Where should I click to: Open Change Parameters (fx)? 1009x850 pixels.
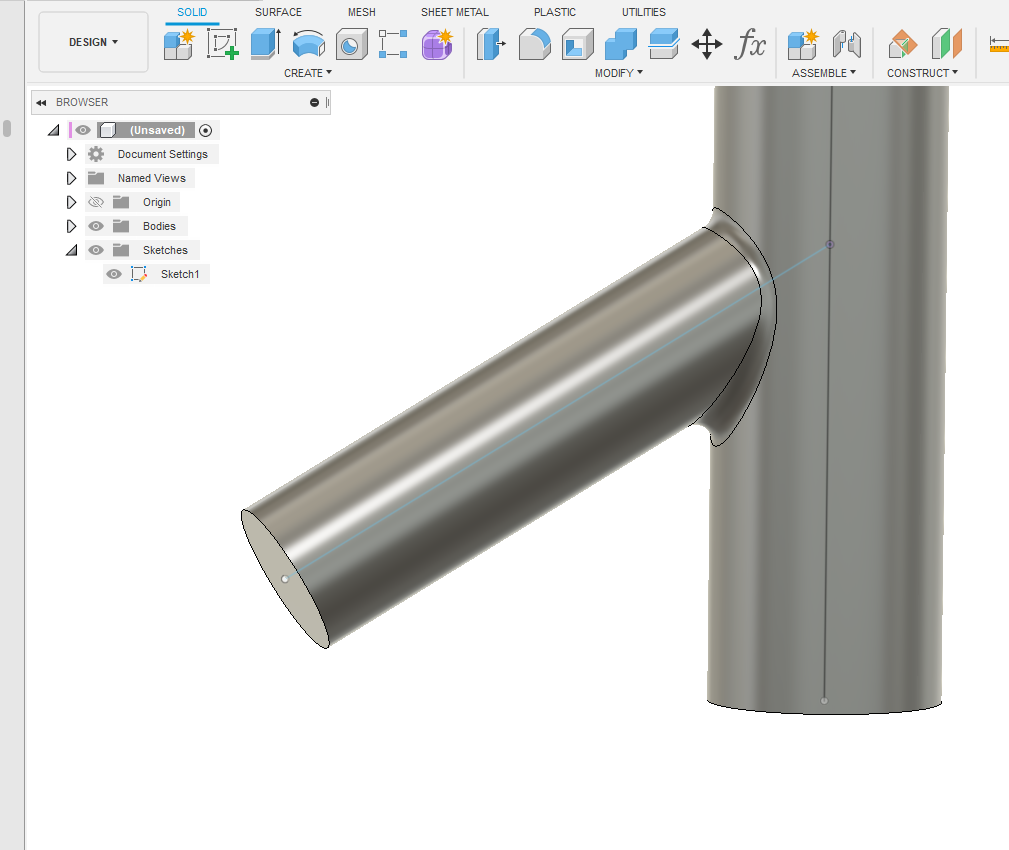click(x=750, y=45)
